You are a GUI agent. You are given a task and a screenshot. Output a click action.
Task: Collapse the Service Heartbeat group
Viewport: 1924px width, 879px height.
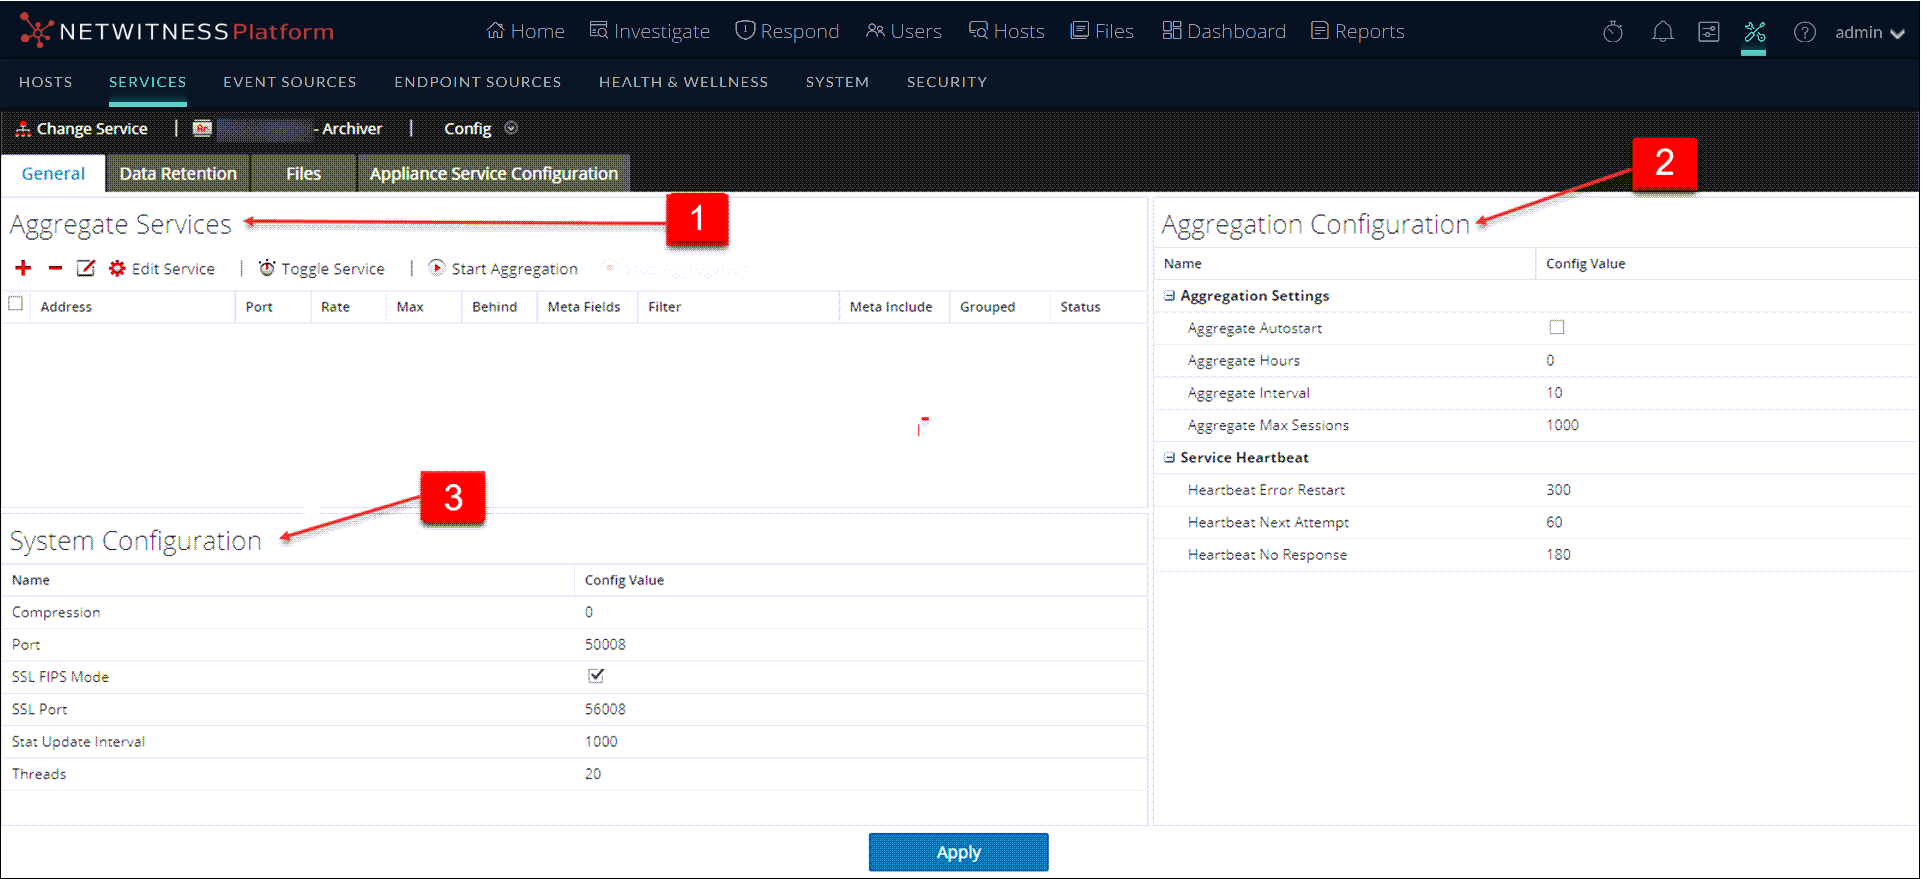[1169, 458]
